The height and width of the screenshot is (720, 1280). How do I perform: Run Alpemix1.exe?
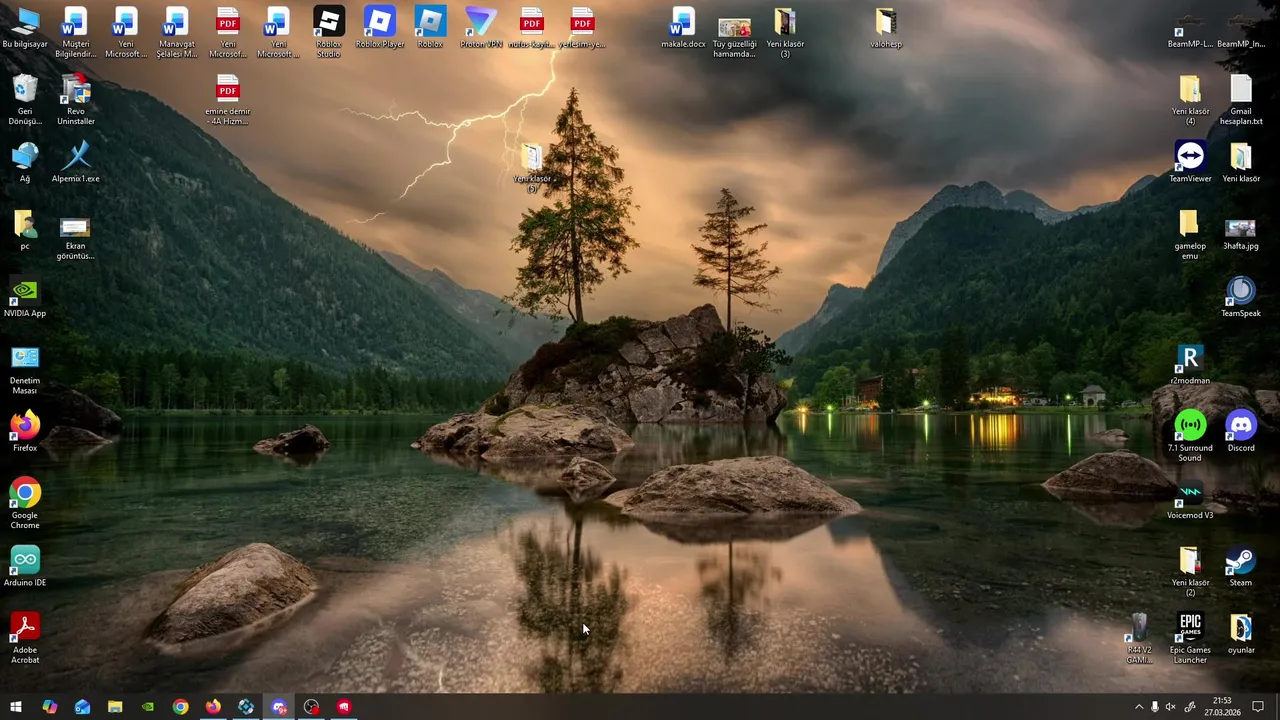coord(76,163)
